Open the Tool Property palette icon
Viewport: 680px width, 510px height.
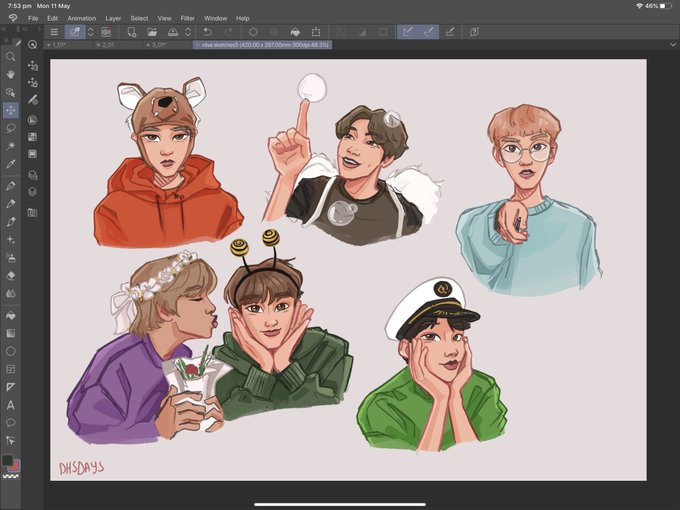tap(33, 82)
